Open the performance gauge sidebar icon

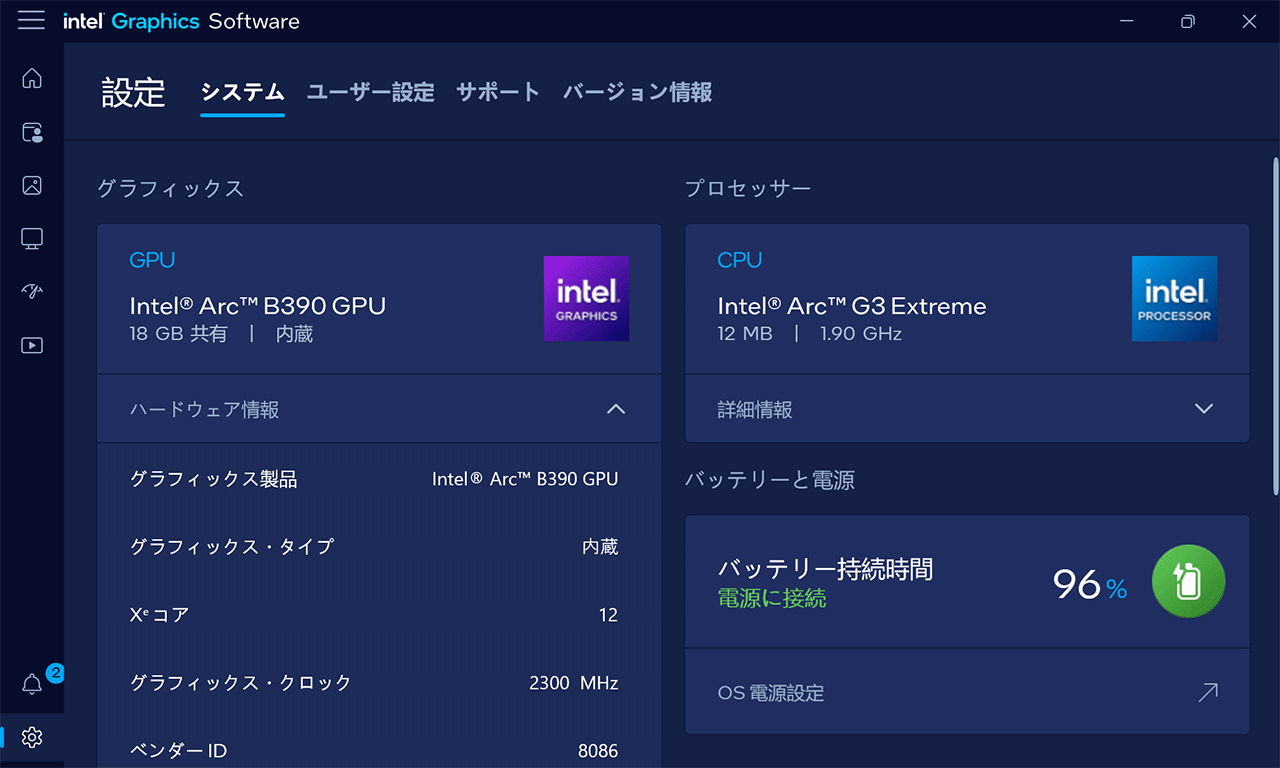point(32,291)
